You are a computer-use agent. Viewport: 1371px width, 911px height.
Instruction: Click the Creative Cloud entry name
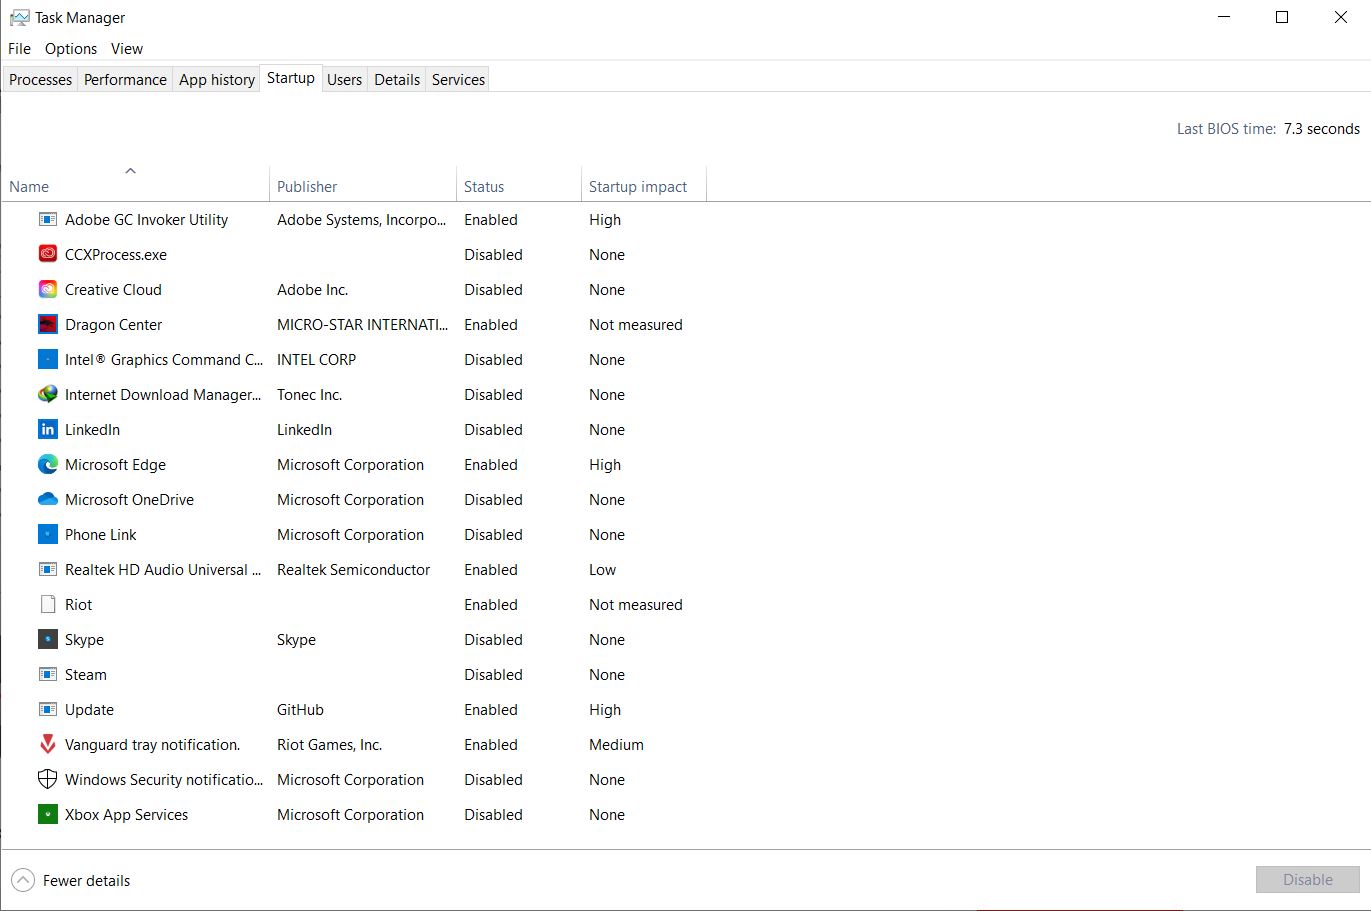pyautogui.click(x=113, y=289)
